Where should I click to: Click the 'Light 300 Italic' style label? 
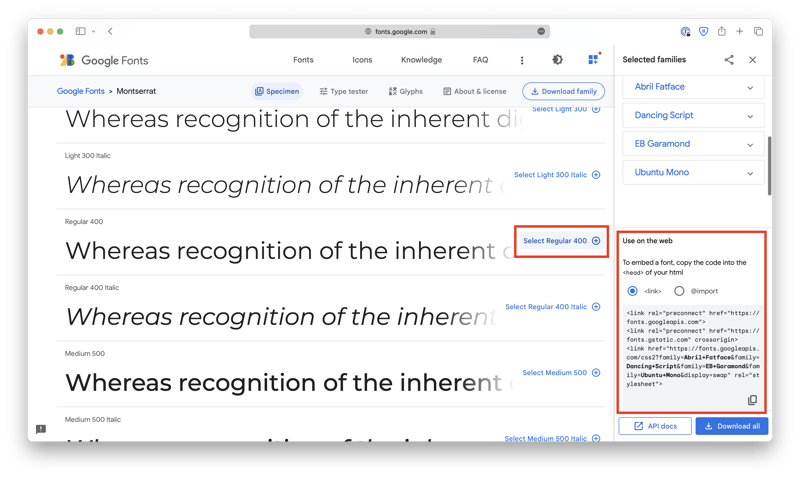87,156
